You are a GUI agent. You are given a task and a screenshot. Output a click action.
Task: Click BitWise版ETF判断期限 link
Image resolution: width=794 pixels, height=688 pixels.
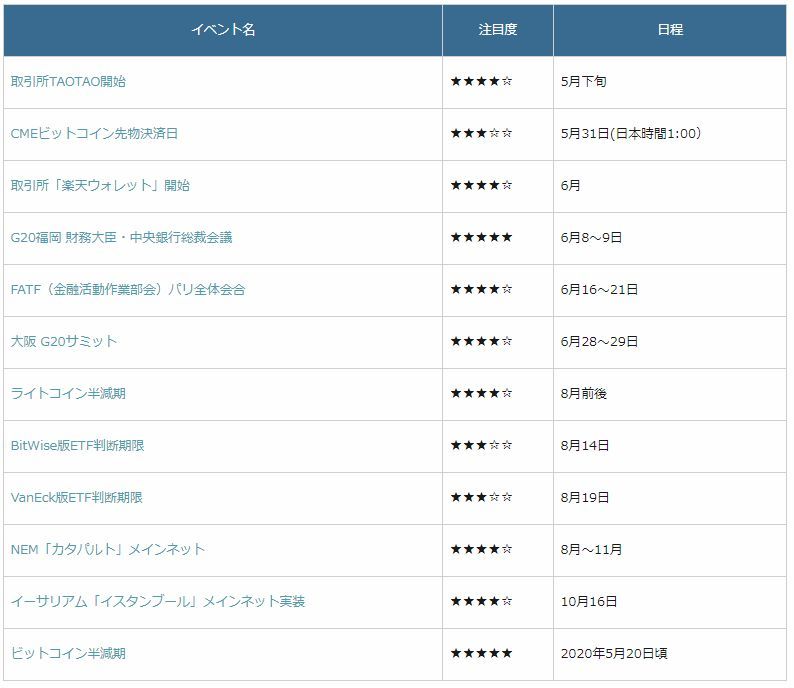click(77, 446)
